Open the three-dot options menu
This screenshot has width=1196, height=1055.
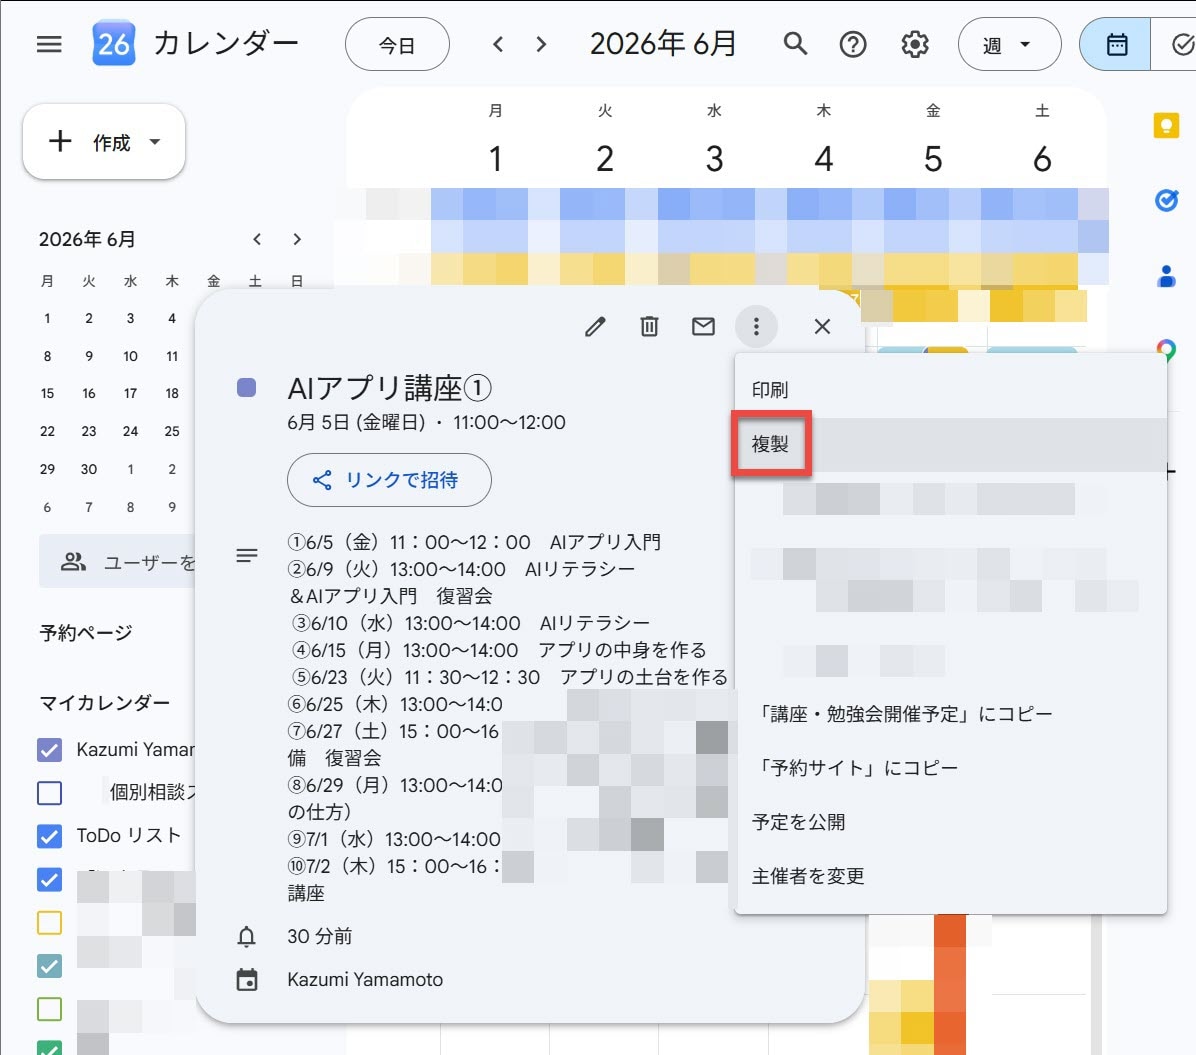tap(756, 326)
